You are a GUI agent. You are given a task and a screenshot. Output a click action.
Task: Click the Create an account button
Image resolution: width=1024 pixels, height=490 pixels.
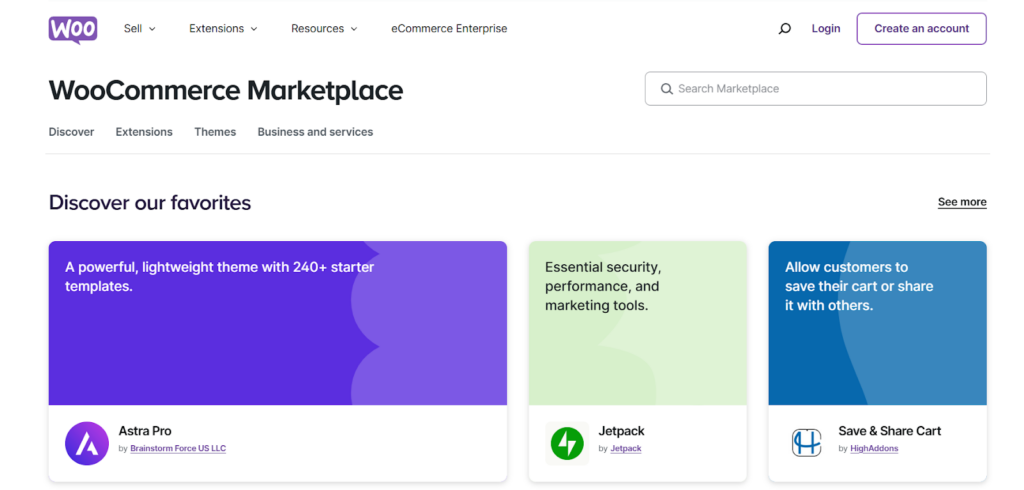pyautogui.click(x=921, y=29)
